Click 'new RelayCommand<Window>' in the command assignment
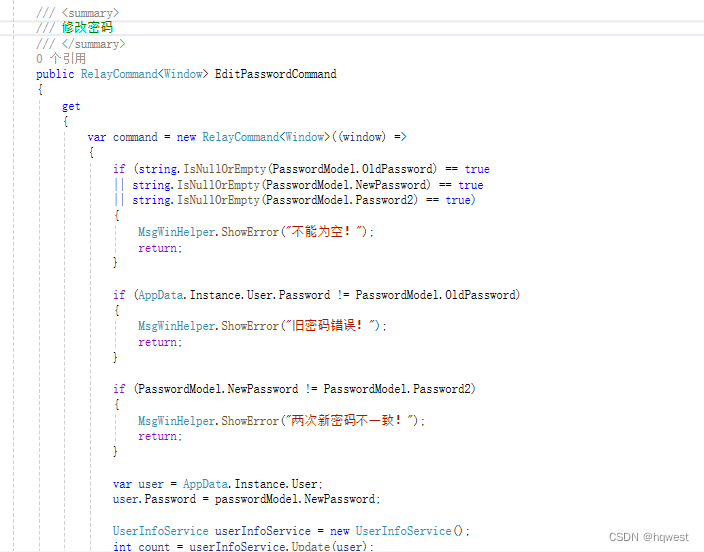704x552 pixels. 253,137
